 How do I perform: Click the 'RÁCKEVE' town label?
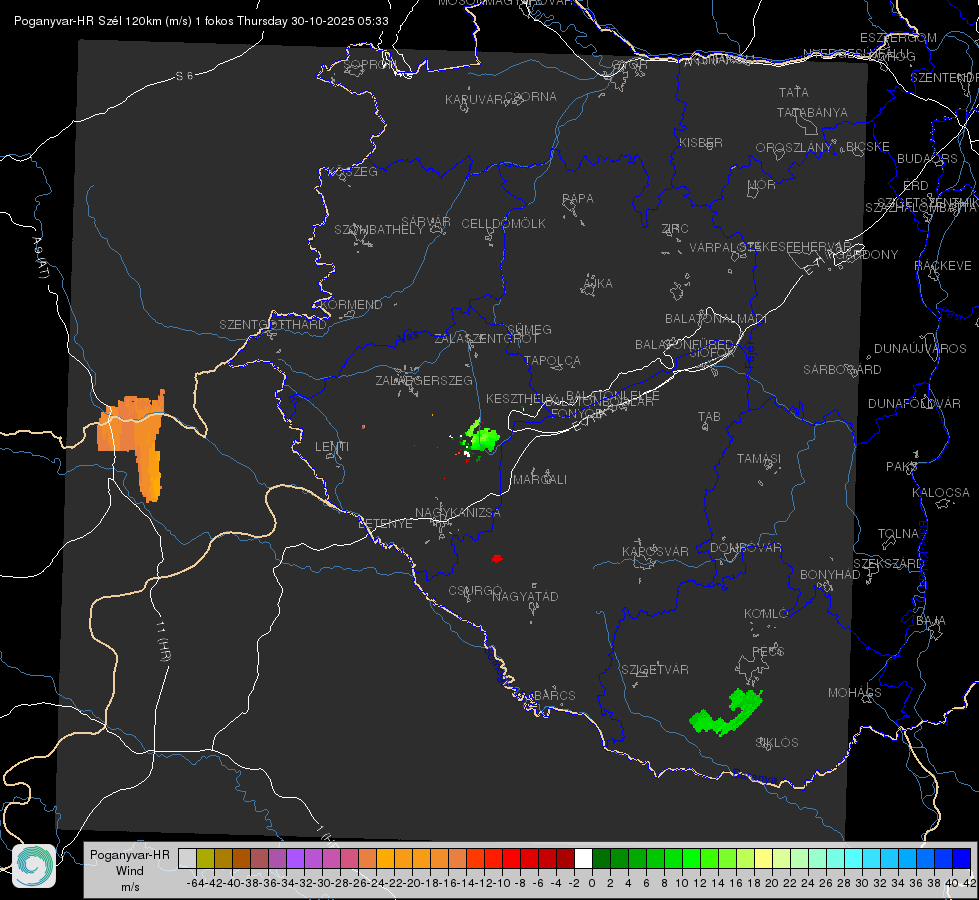(x=943, y=266)
